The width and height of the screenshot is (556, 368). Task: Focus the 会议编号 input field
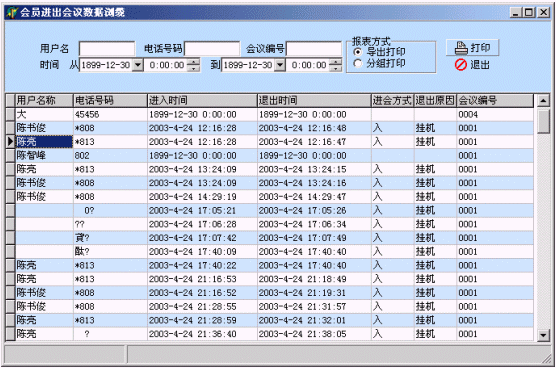[314, 49]
